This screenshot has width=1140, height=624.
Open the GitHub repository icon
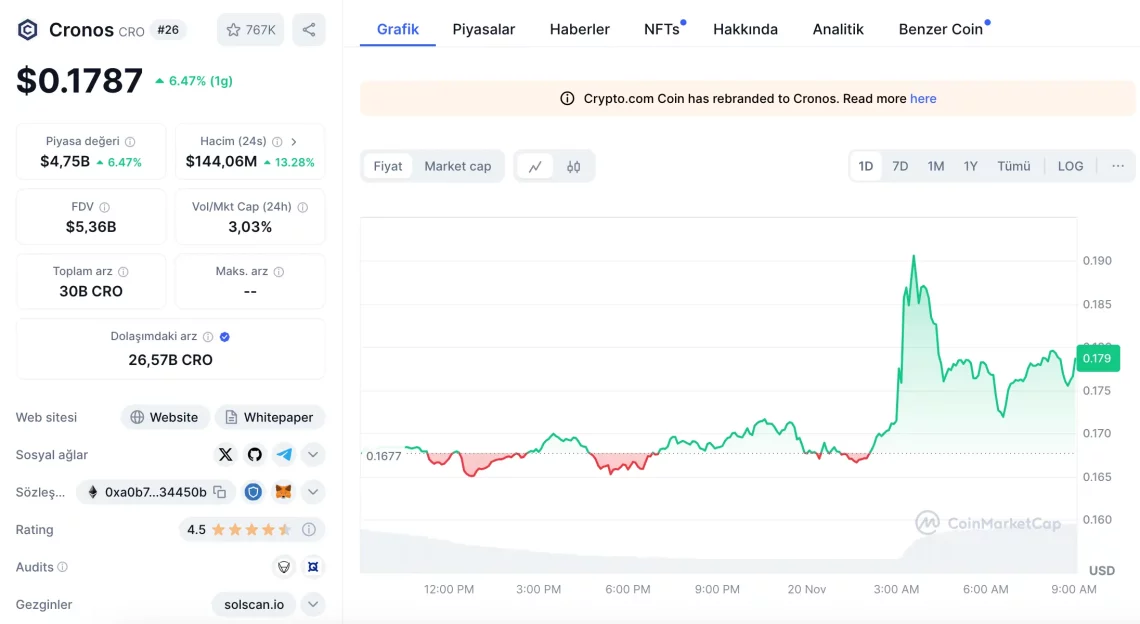[x=255, y=455]
